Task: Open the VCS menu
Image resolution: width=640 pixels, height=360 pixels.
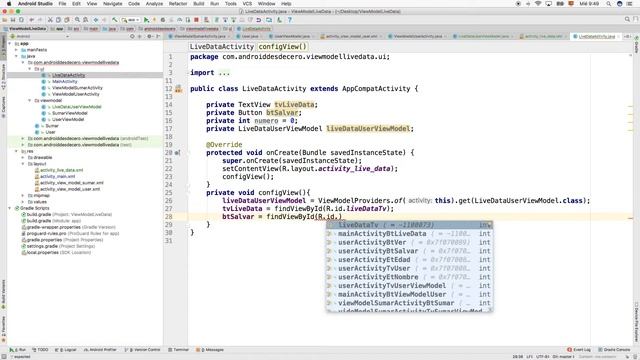Action: [x=247, y=4]
